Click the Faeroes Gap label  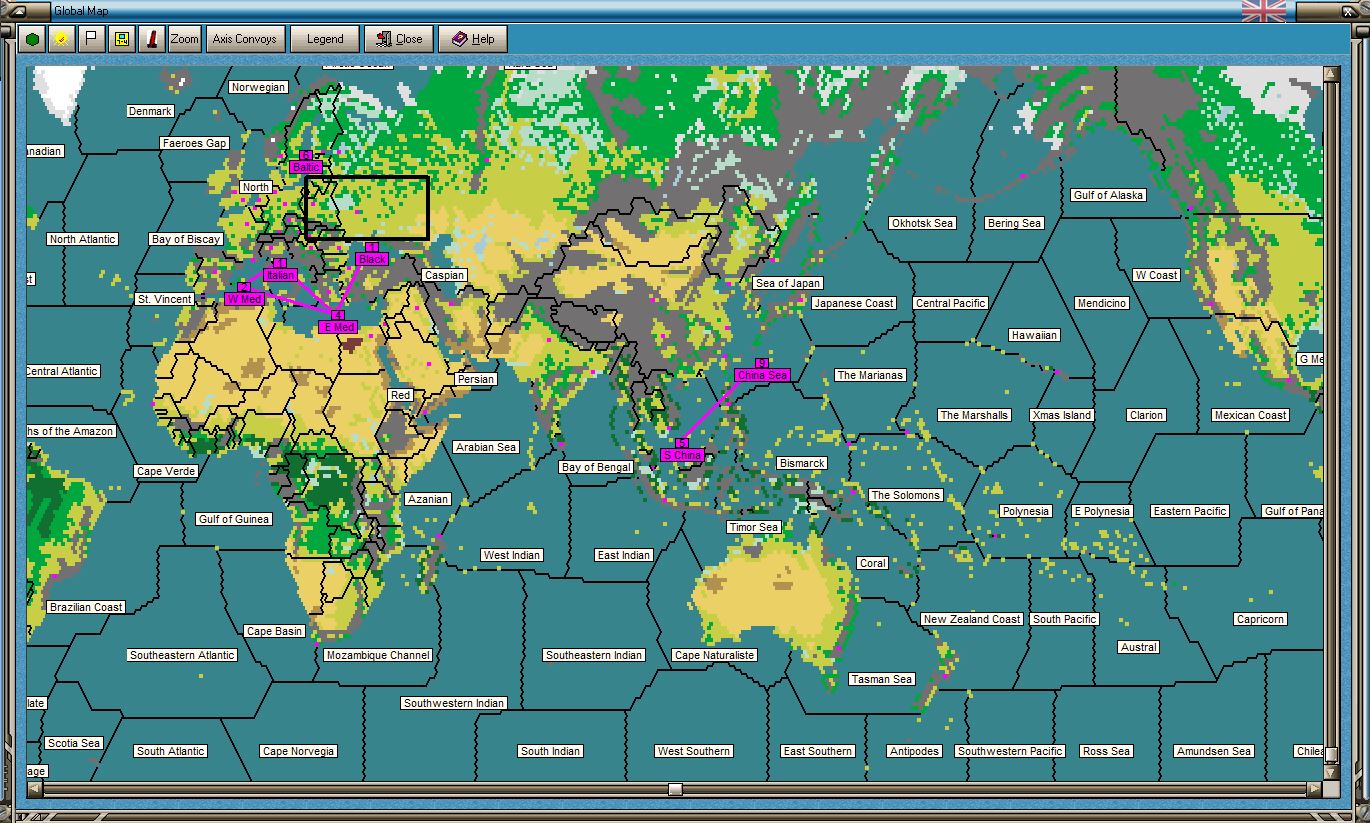coord(194,143)
